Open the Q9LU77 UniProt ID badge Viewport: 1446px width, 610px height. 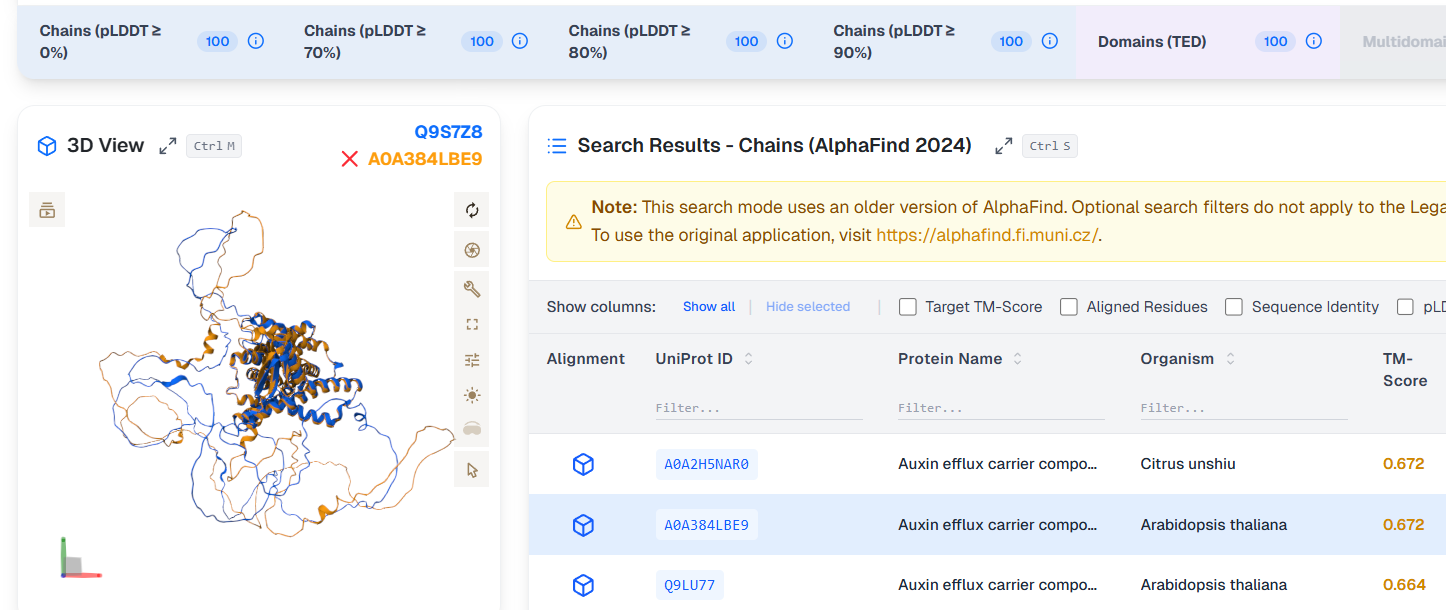pyautogui.click(x=690, y=585)
